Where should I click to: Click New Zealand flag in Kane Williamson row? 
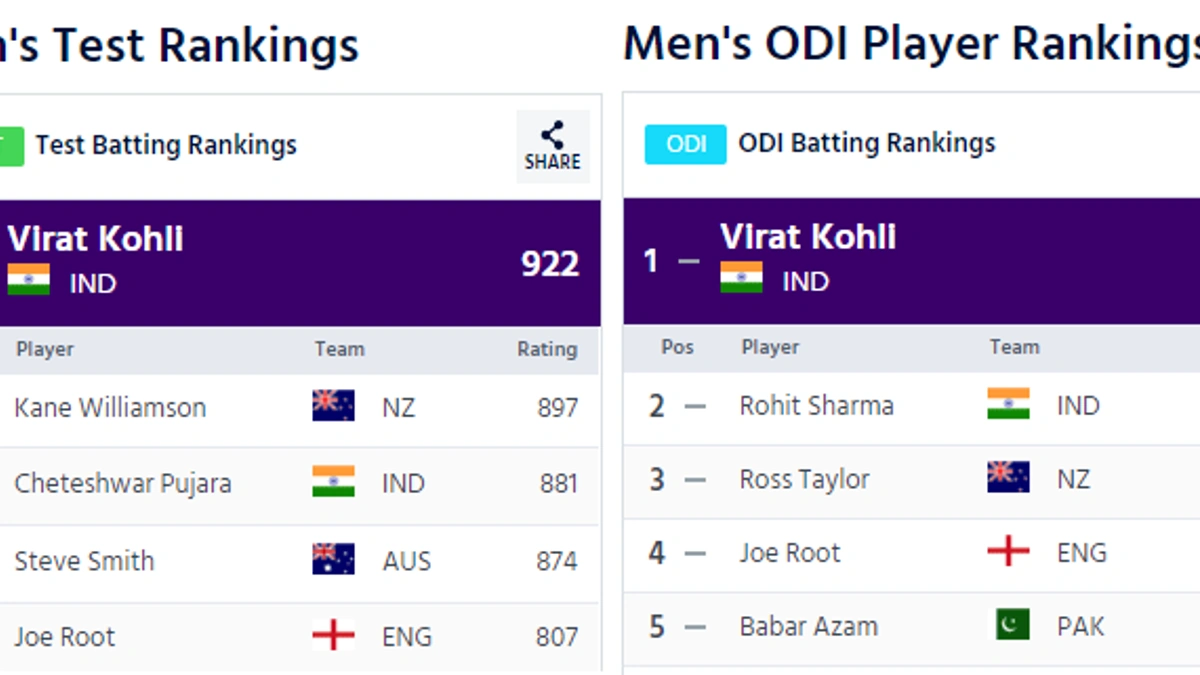[x=333, y=405]
